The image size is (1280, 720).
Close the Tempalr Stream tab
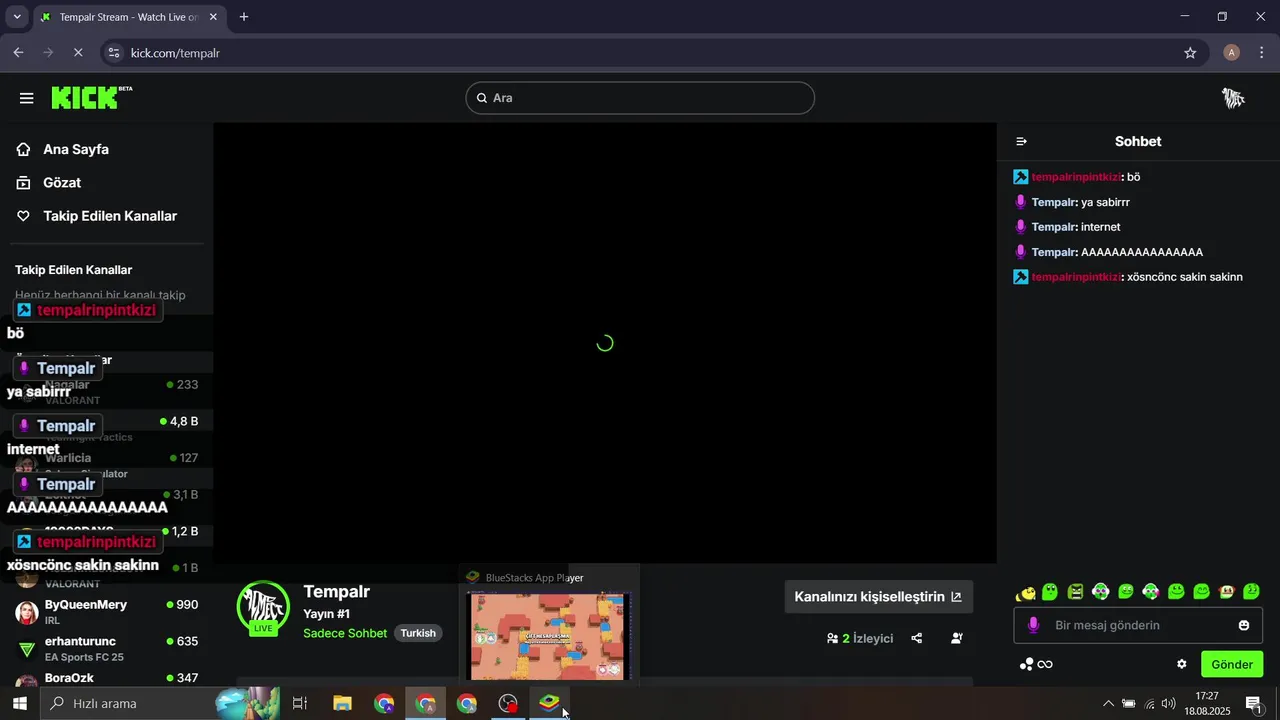click(215, 17)
